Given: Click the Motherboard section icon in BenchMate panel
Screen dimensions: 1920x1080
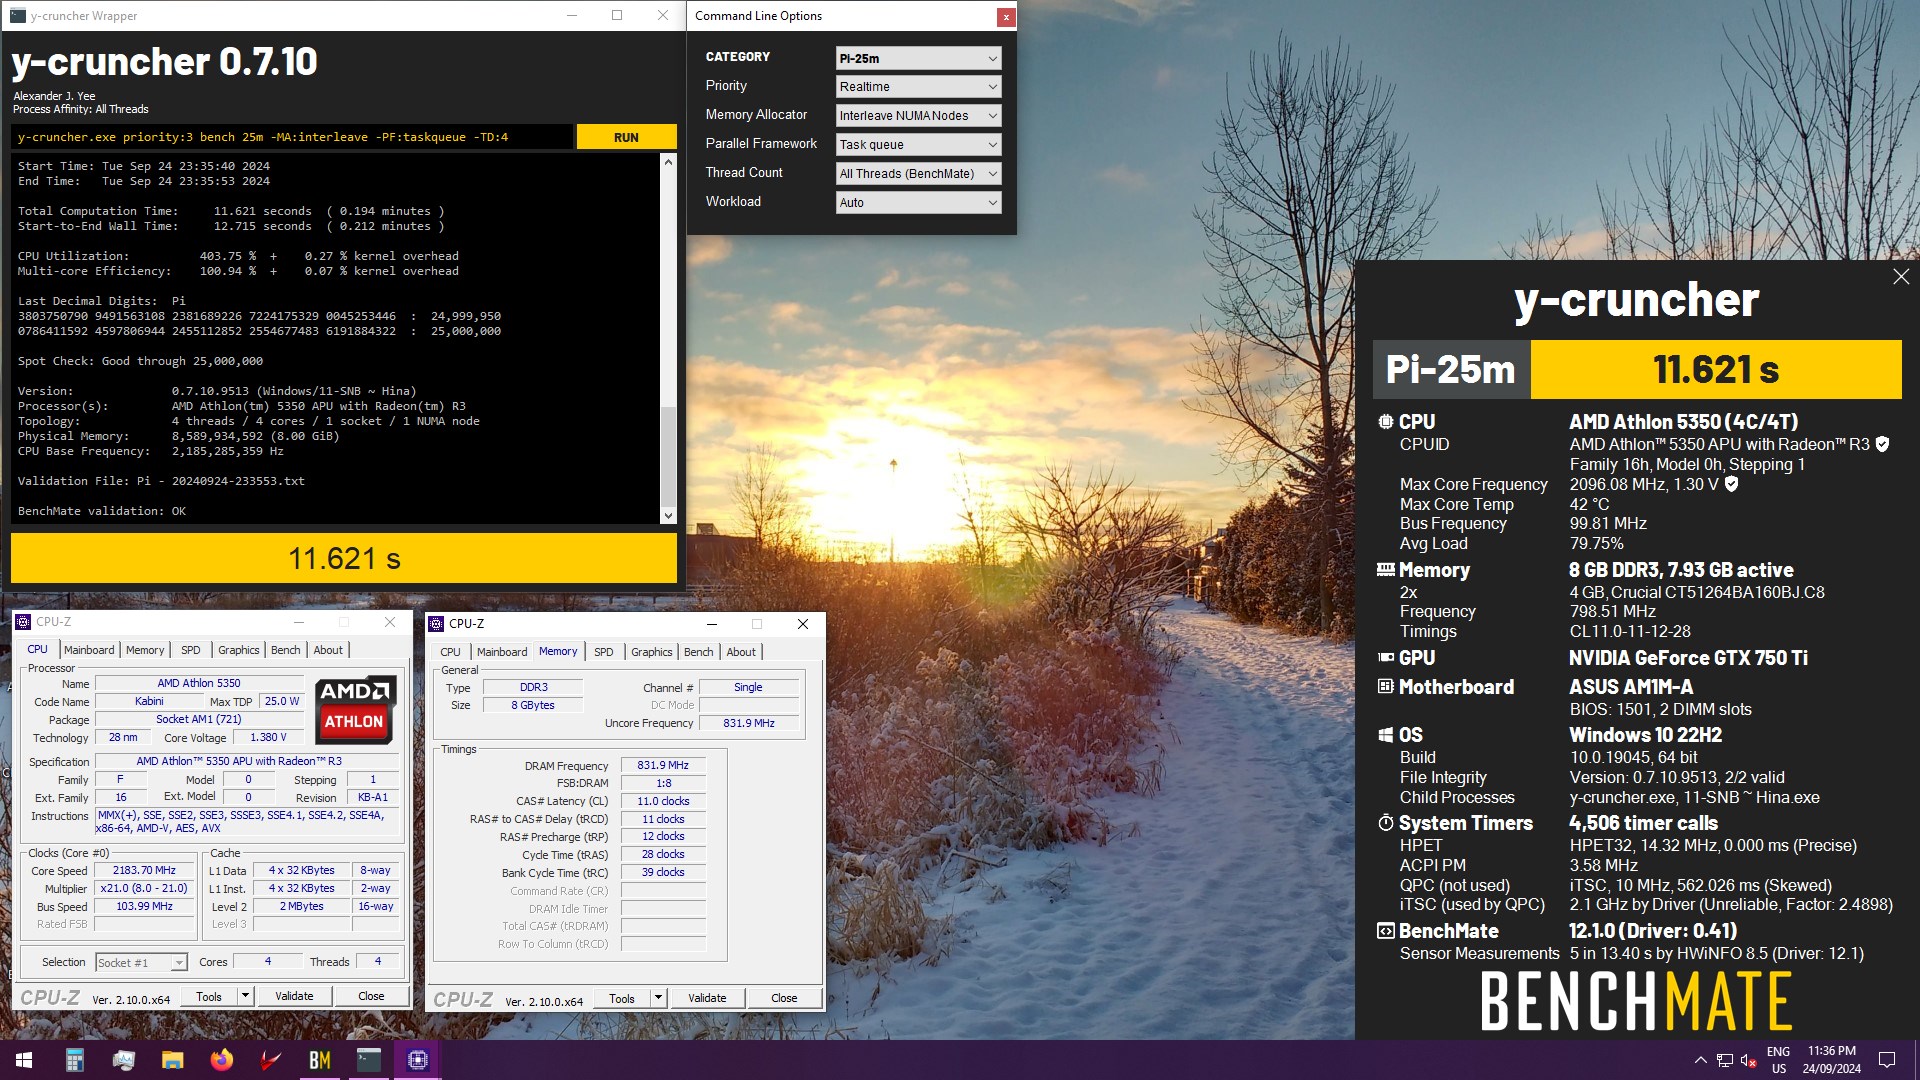Looking at the screenshot, I should tap(1385, 687).
